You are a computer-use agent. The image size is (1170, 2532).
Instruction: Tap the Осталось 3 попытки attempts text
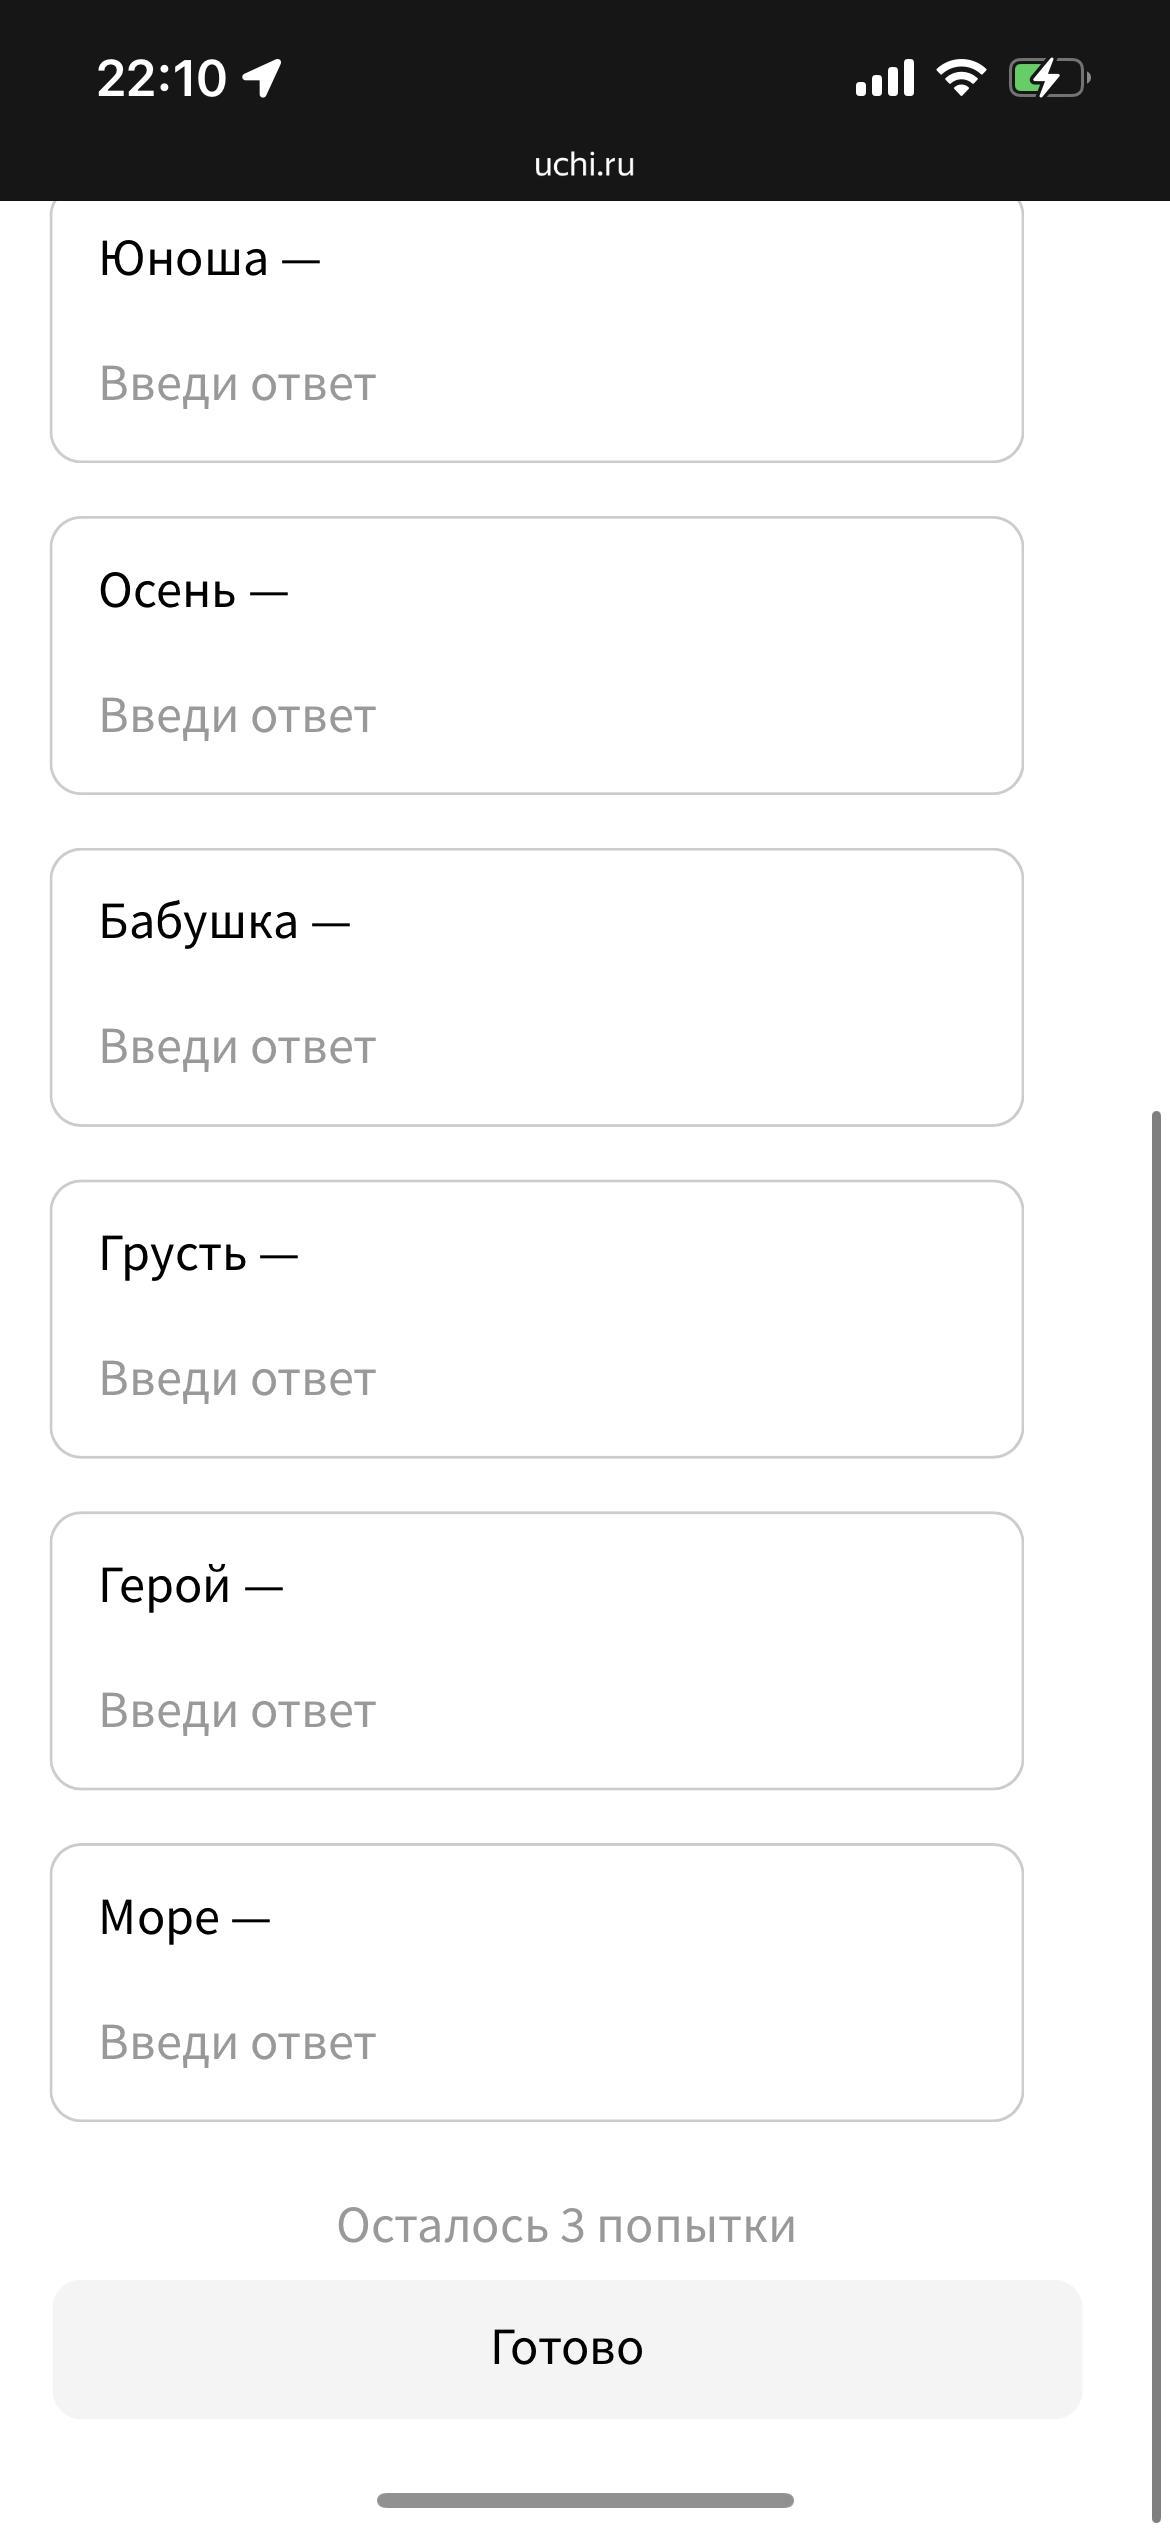click(x=566, y=2226)
